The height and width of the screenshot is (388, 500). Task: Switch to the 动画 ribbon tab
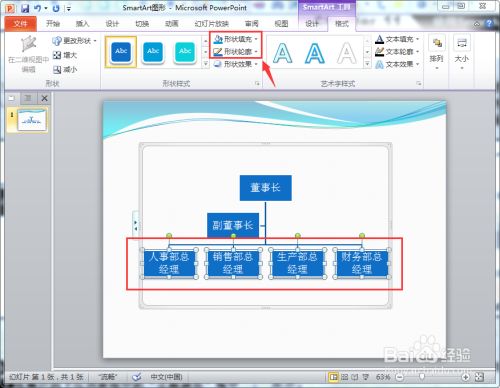(172, 23)
